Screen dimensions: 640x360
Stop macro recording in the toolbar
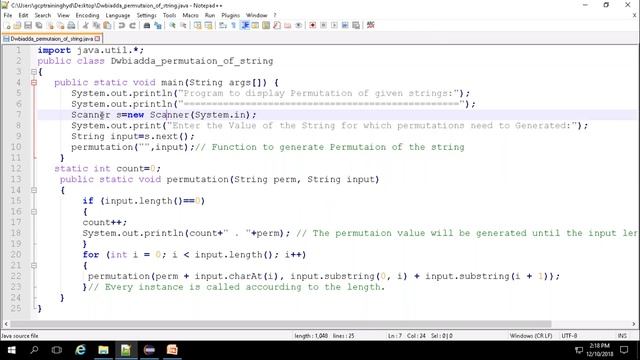point(323,25)
